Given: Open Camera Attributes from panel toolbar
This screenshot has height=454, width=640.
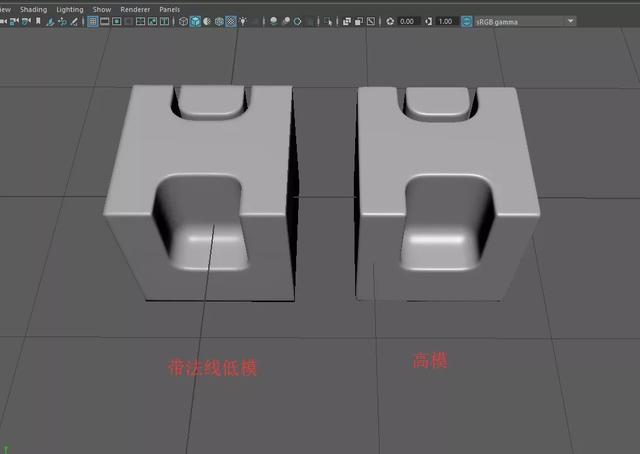Looking at the screenshot, I should click(26, 21).
